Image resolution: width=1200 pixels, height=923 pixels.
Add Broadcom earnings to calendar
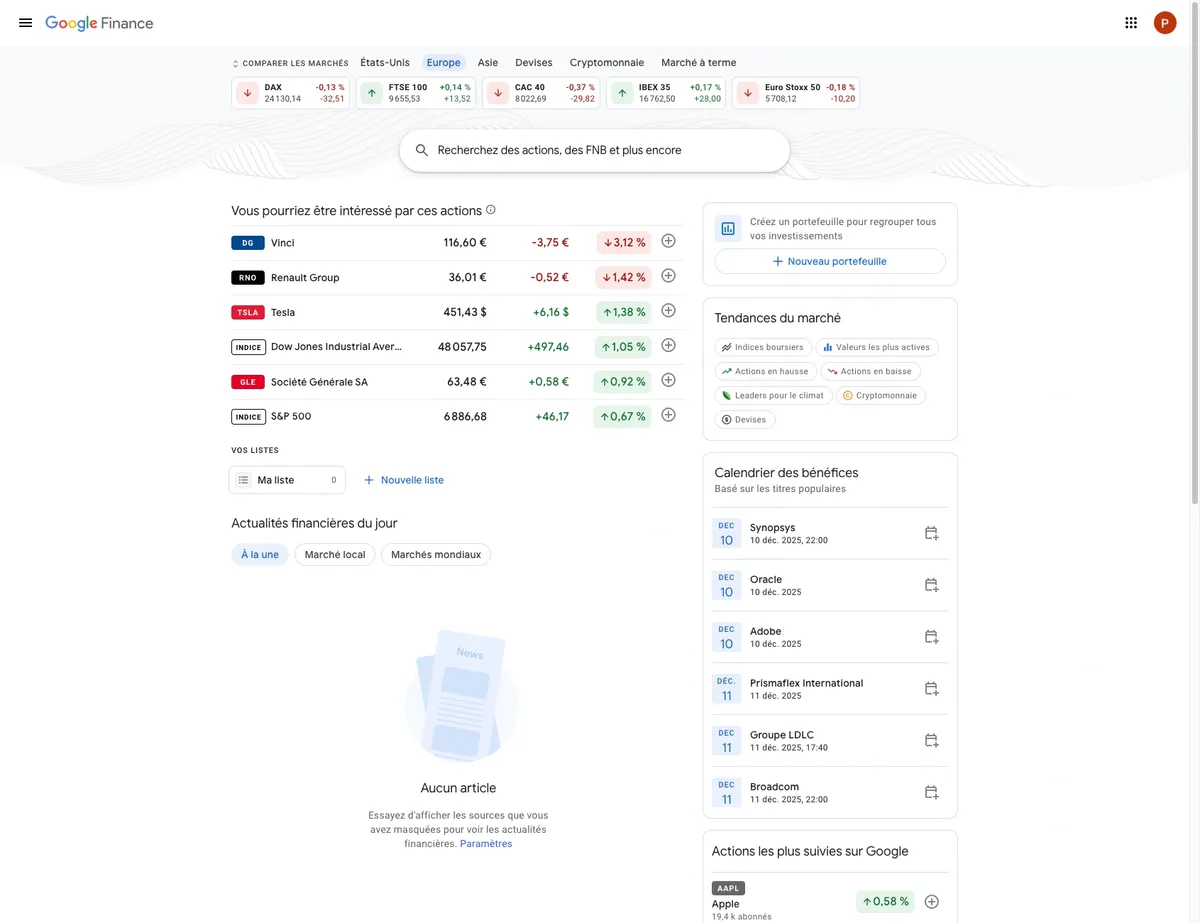[931, 793]
